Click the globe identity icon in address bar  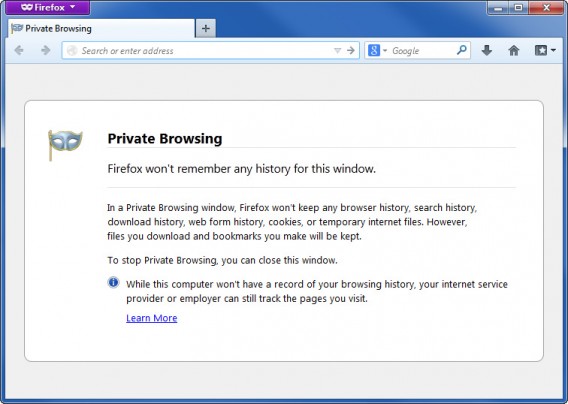click(x=72, y=50)
